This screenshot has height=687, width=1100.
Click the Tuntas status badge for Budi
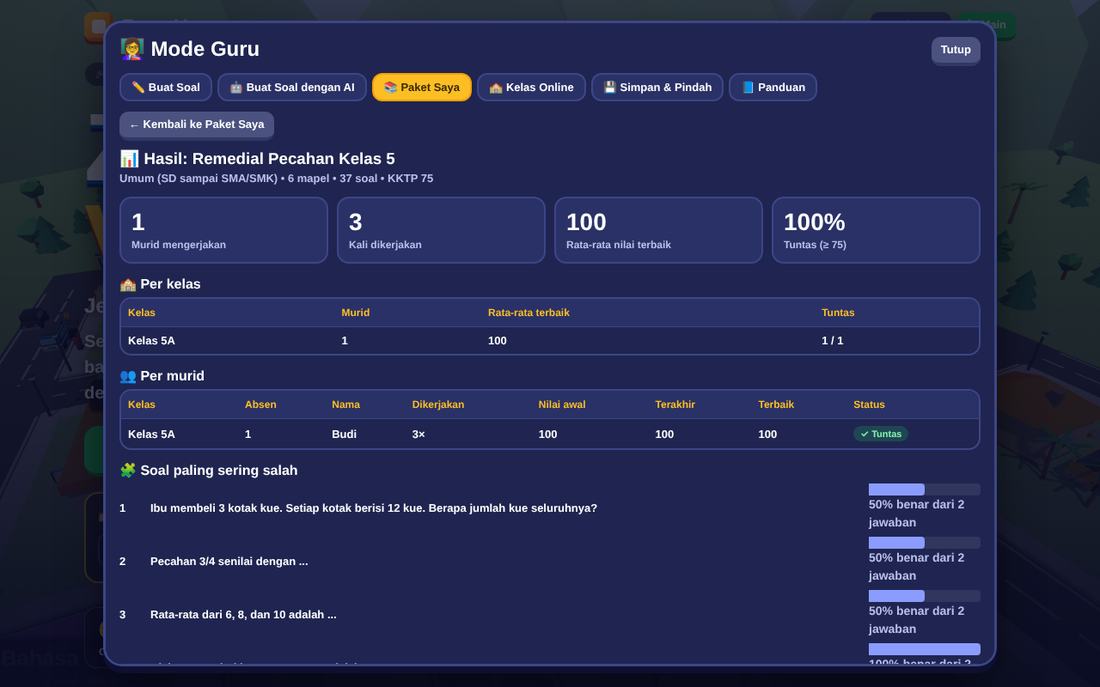click(880, 434)
